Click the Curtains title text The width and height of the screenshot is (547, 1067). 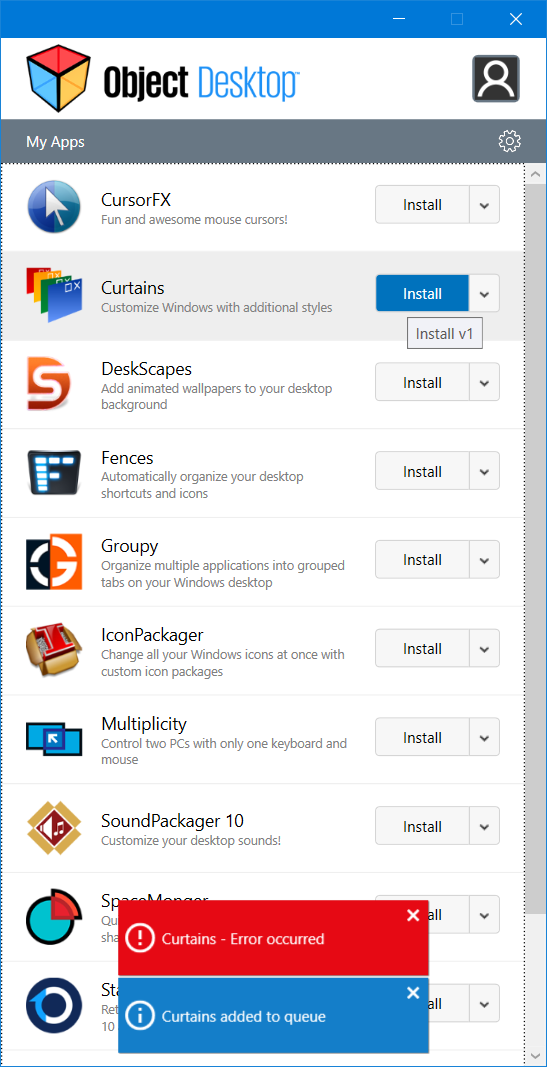133,289
